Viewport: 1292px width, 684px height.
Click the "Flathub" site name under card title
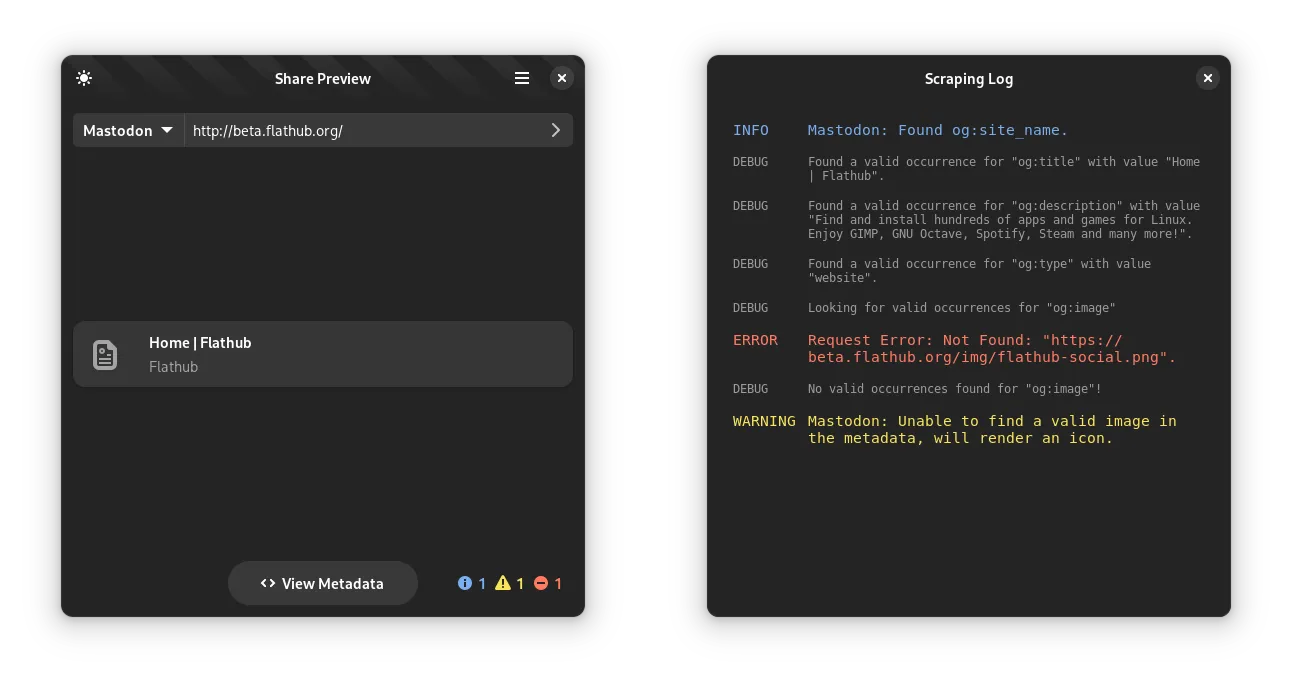coord(174,367)
